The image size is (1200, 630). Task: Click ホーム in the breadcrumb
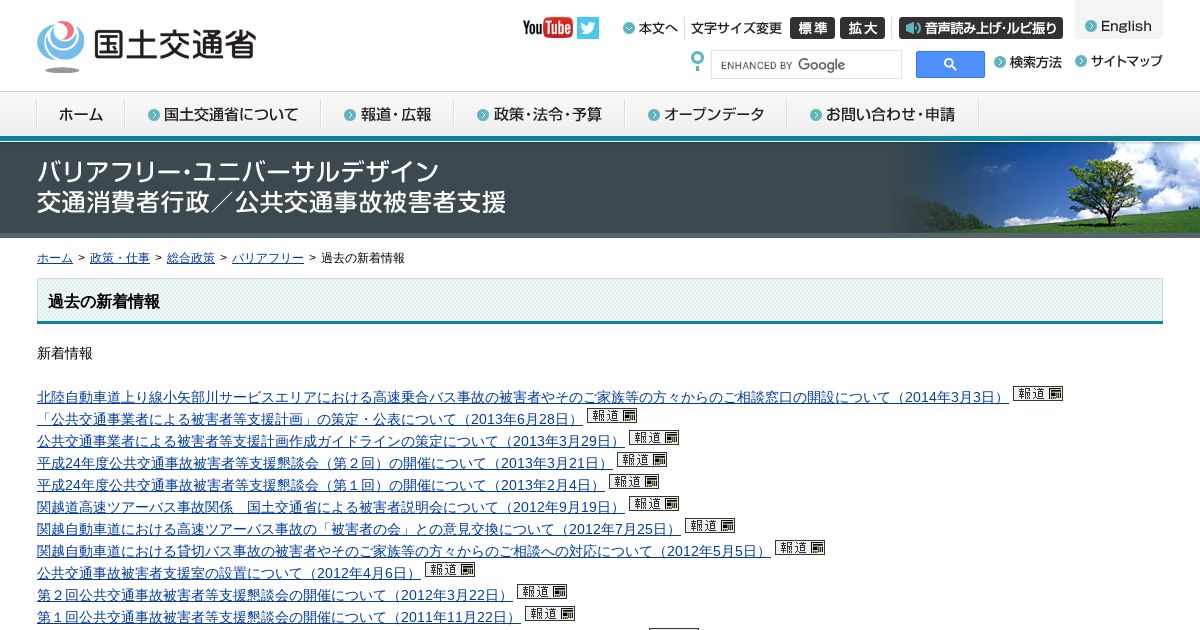click(x=55, y=258)
